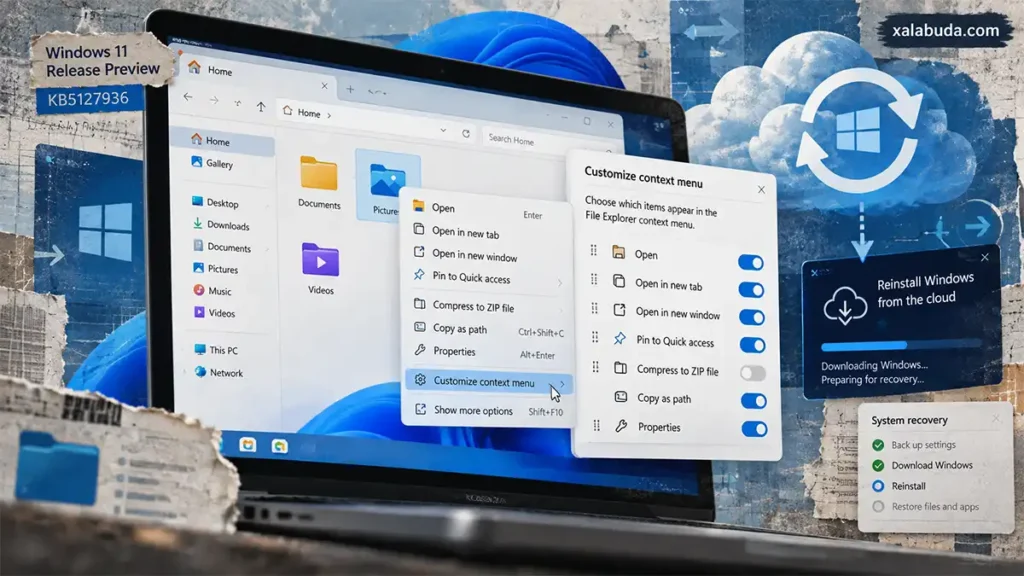Choose Open in new tab in context menu
The image size is (1024, 576).
click(x=487, y=232)
